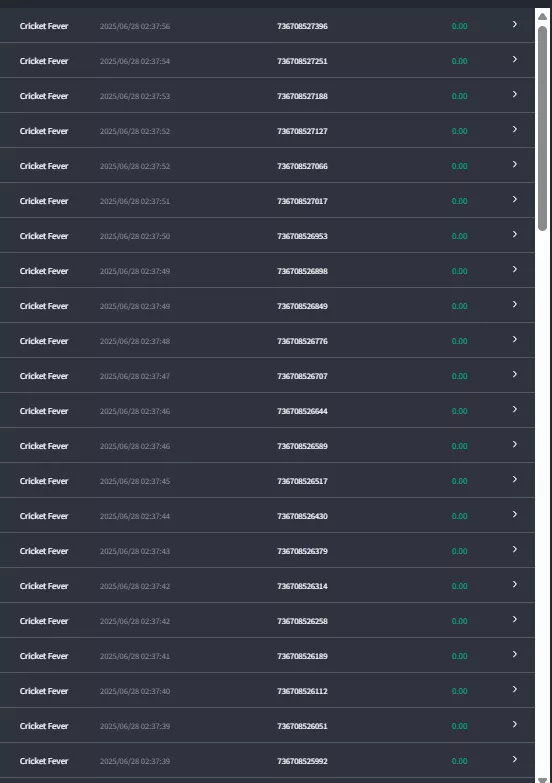Click the 0.00 amount for 736708526258
The height and width of the screenshot is (783, 552).
[x=460, y=621]
